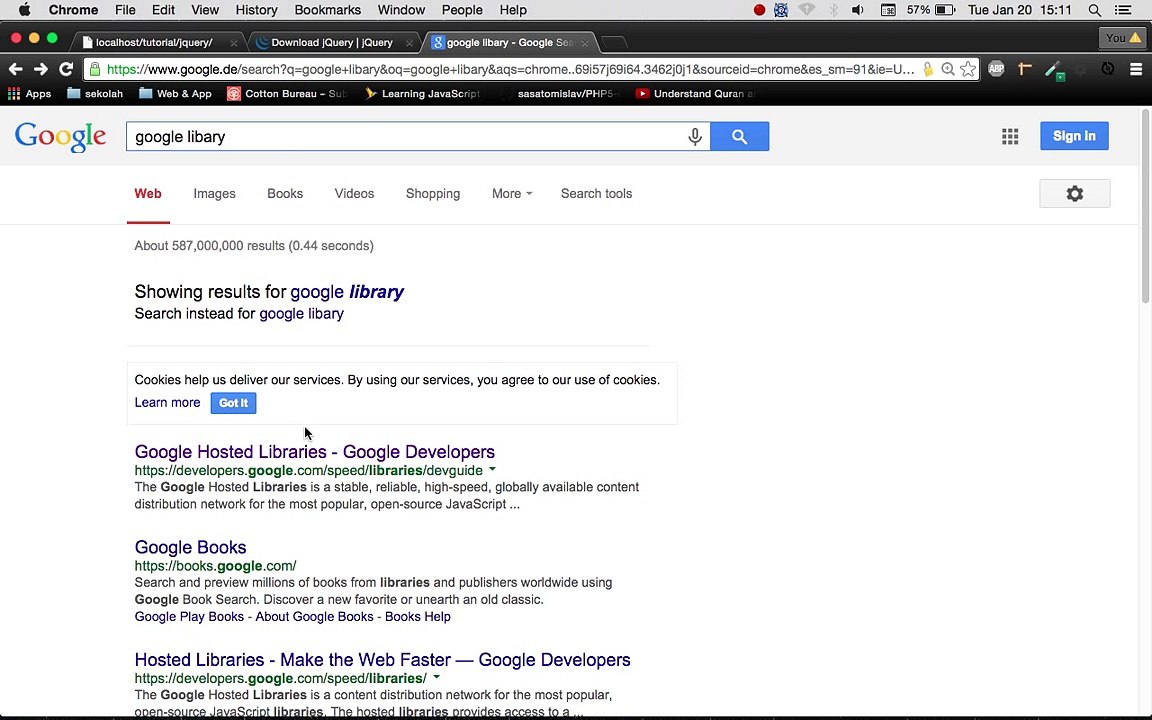Screen dimensions: 1152x720
Task: Search by voice using microphone icon
Action: [x=694, y=137]
